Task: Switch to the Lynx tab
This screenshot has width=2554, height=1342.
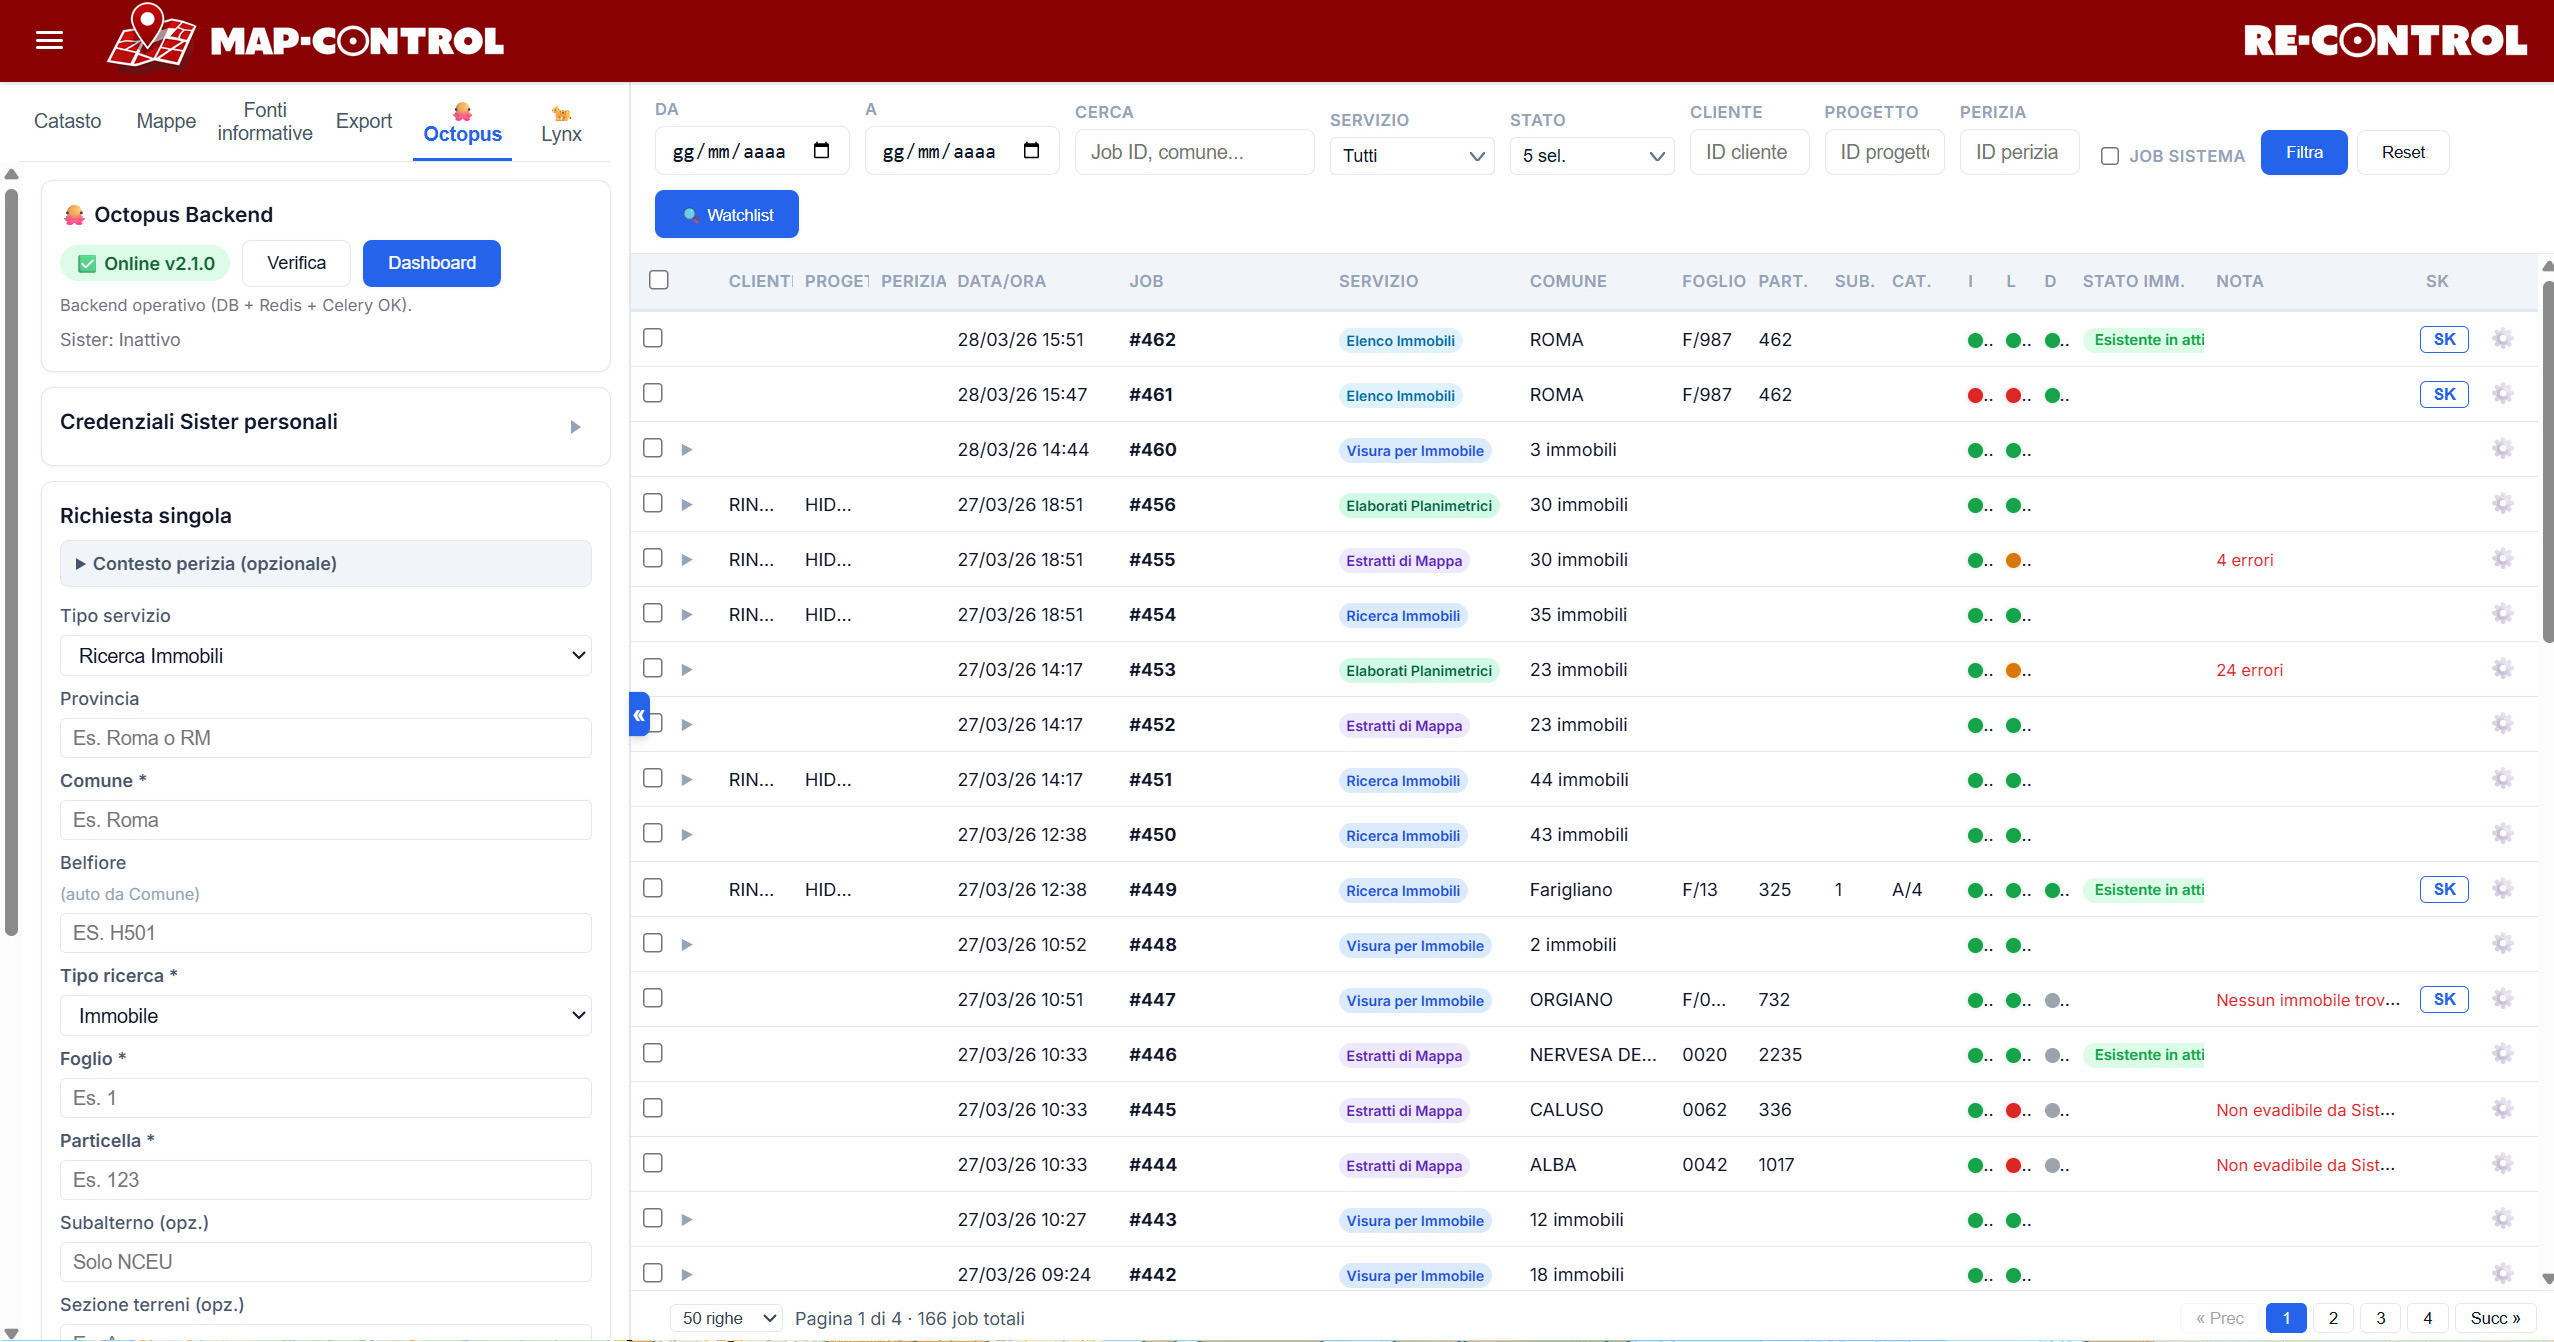Action: coord(561,124)
